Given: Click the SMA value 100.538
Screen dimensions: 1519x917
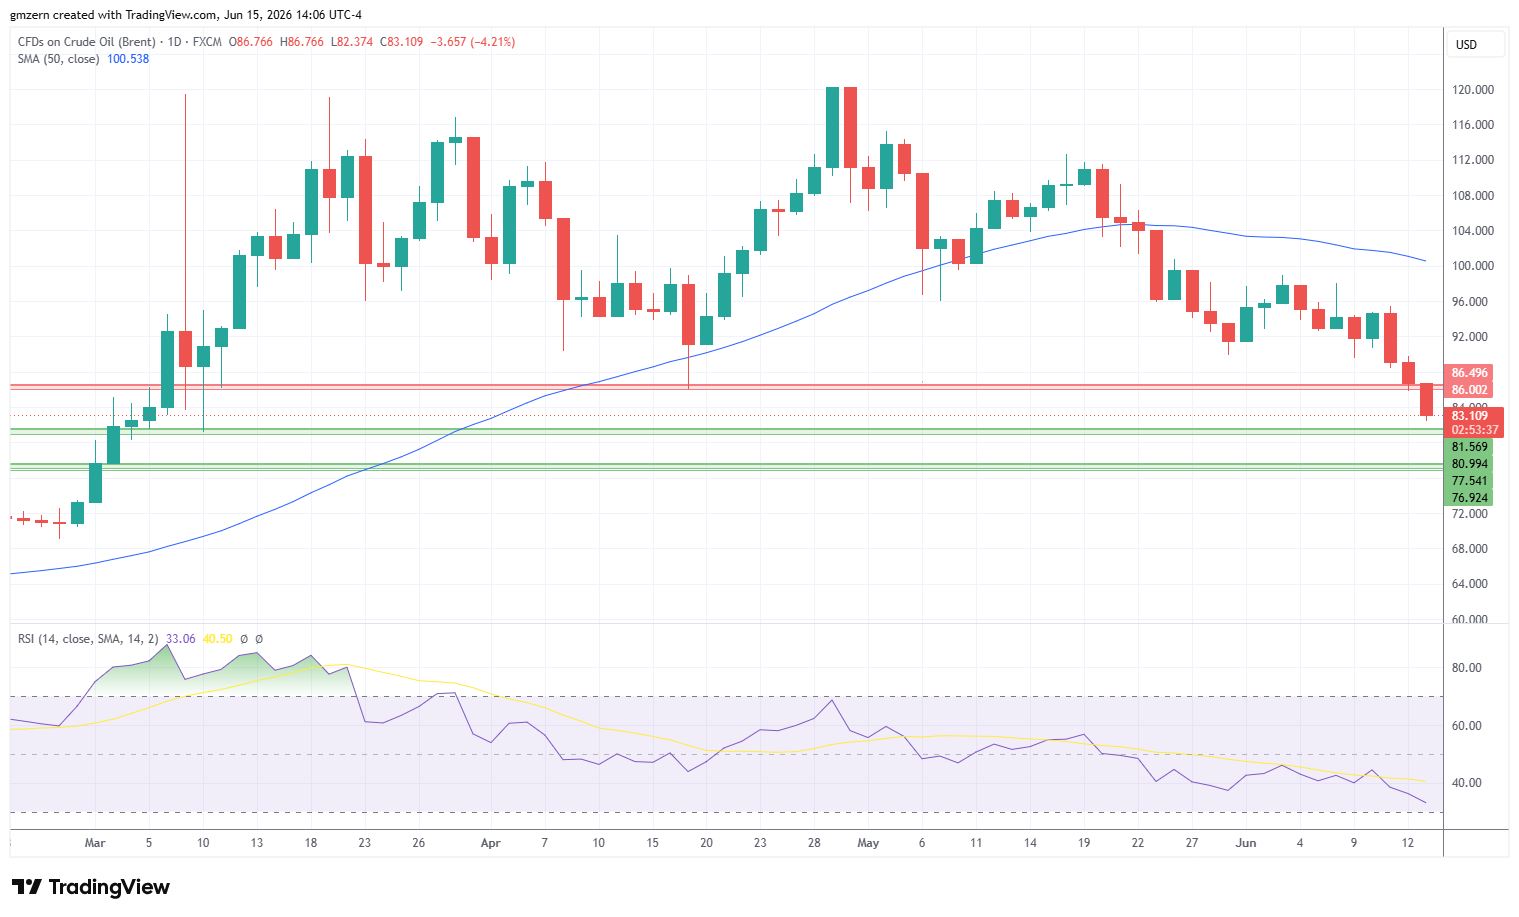Looking at the screenshot, I should (x=128, y=59).
